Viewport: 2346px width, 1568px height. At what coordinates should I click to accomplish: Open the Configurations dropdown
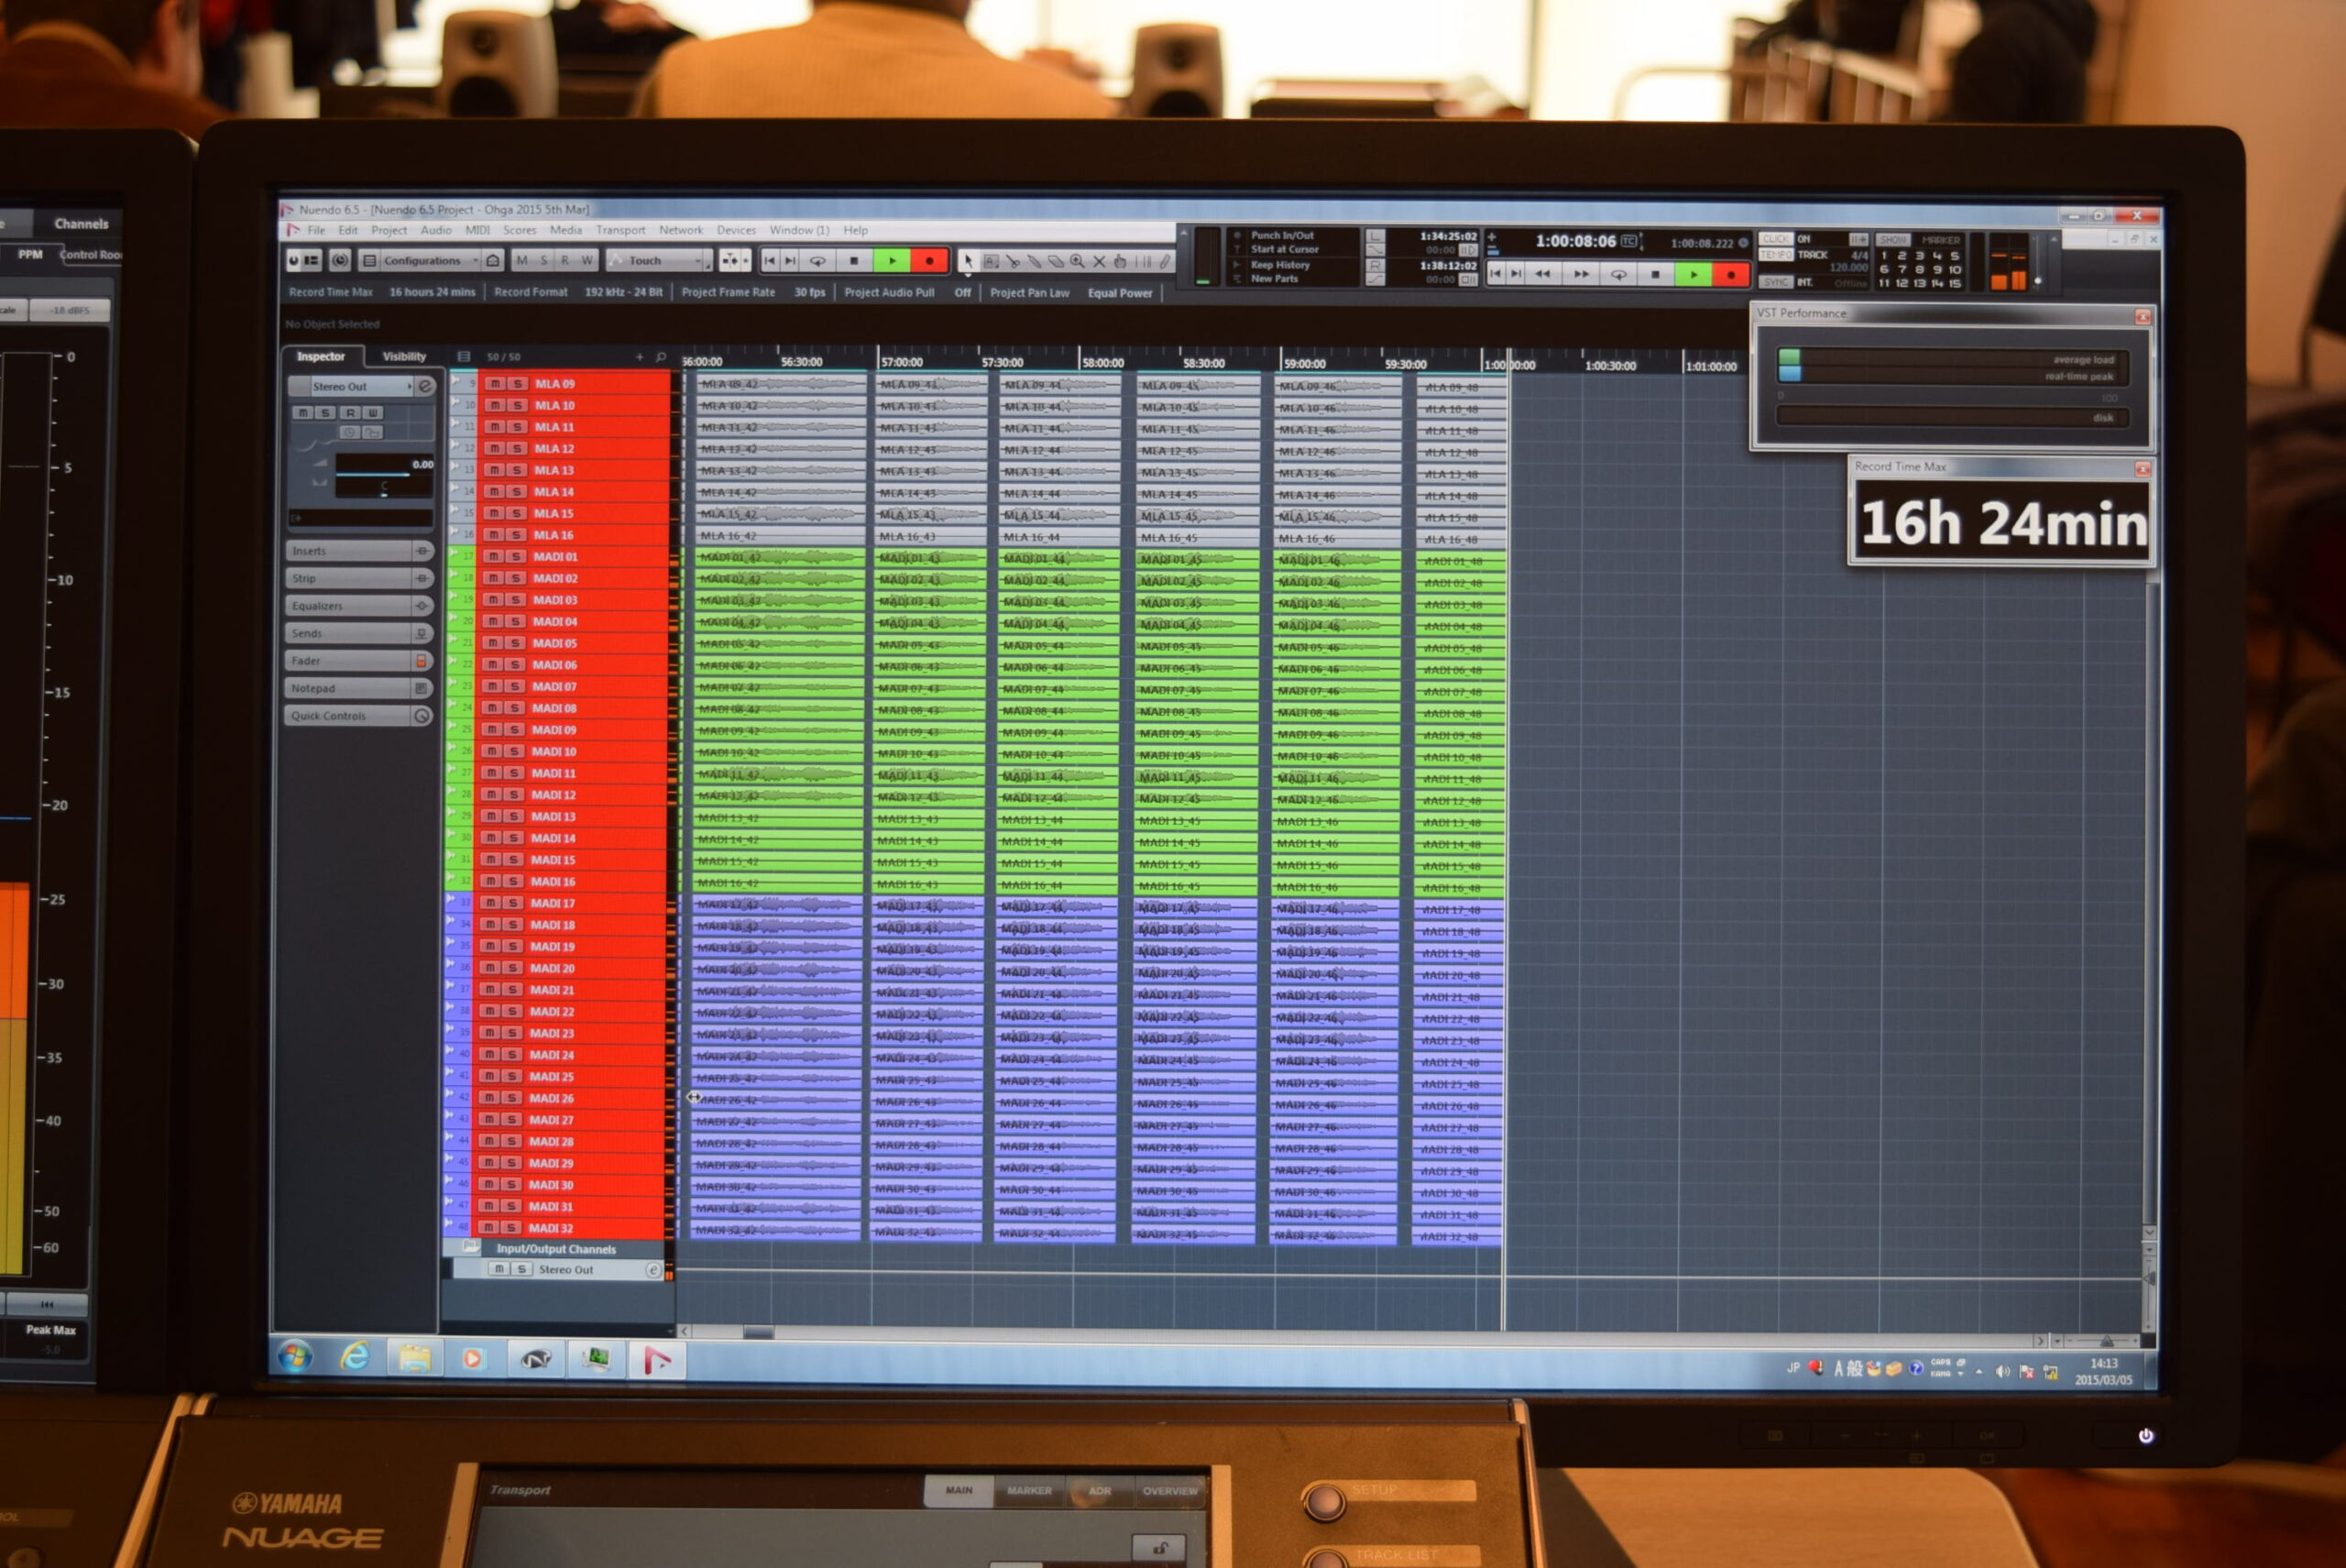click(429, 261)
